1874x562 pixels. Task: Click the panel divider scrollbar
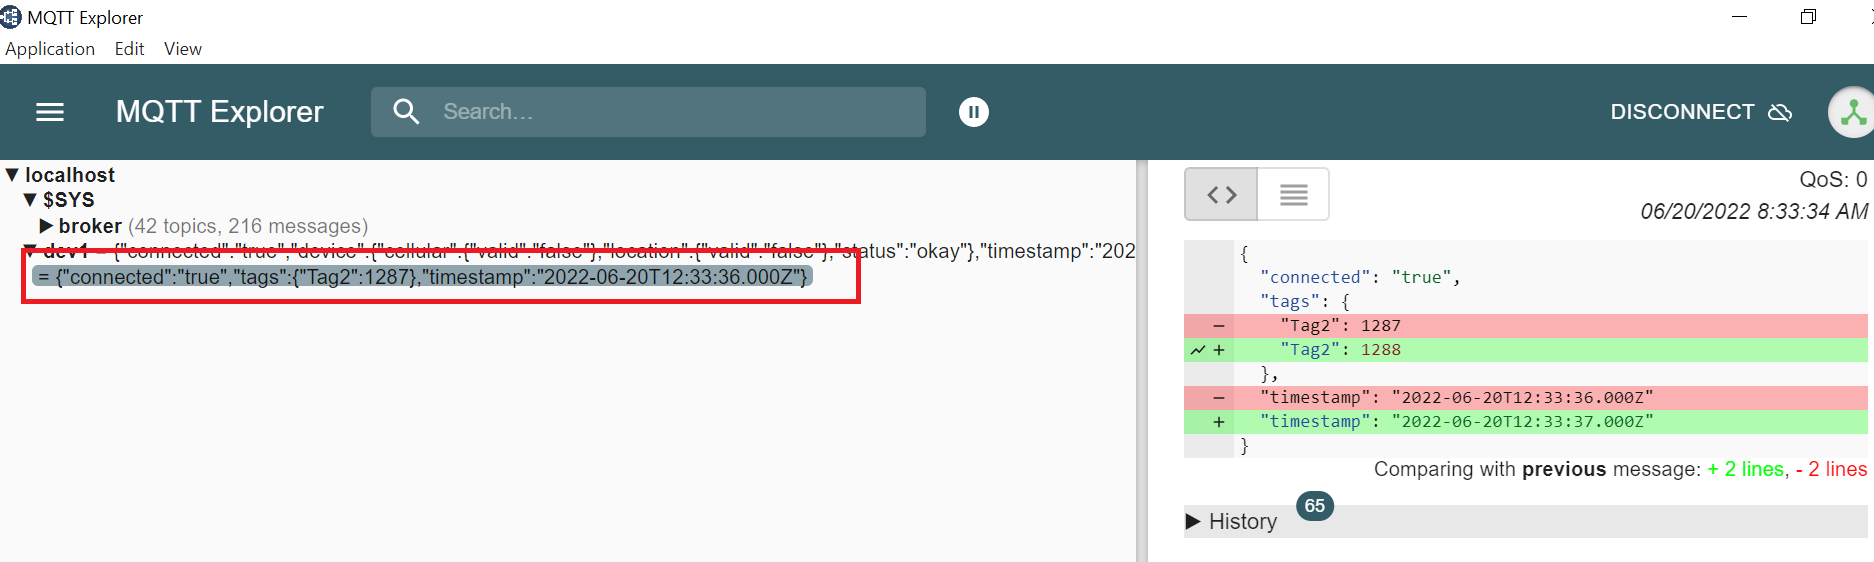(1141, 361)
